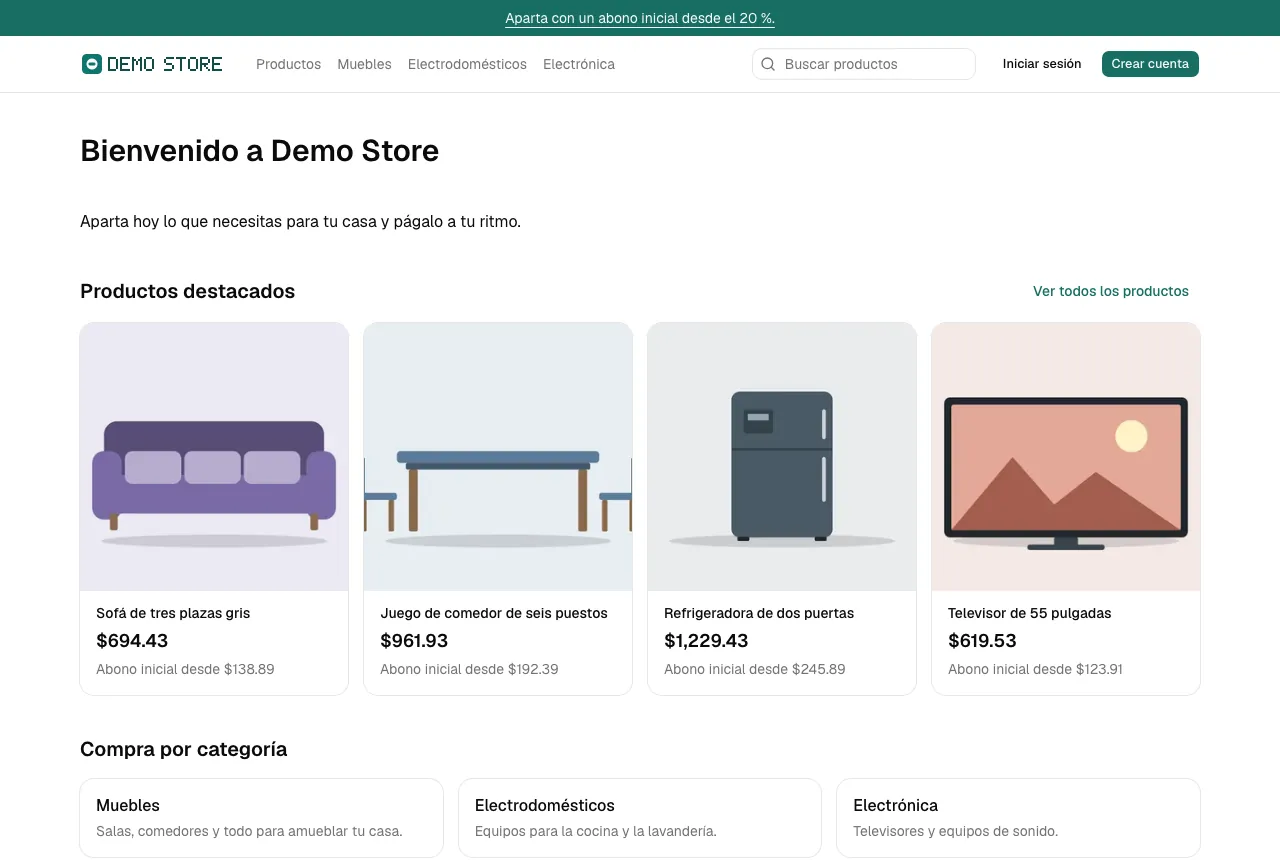The width and height of the screenshot is (1280, 860).
Task: Click Ver todos los productos
Action: click(1111, 291)
